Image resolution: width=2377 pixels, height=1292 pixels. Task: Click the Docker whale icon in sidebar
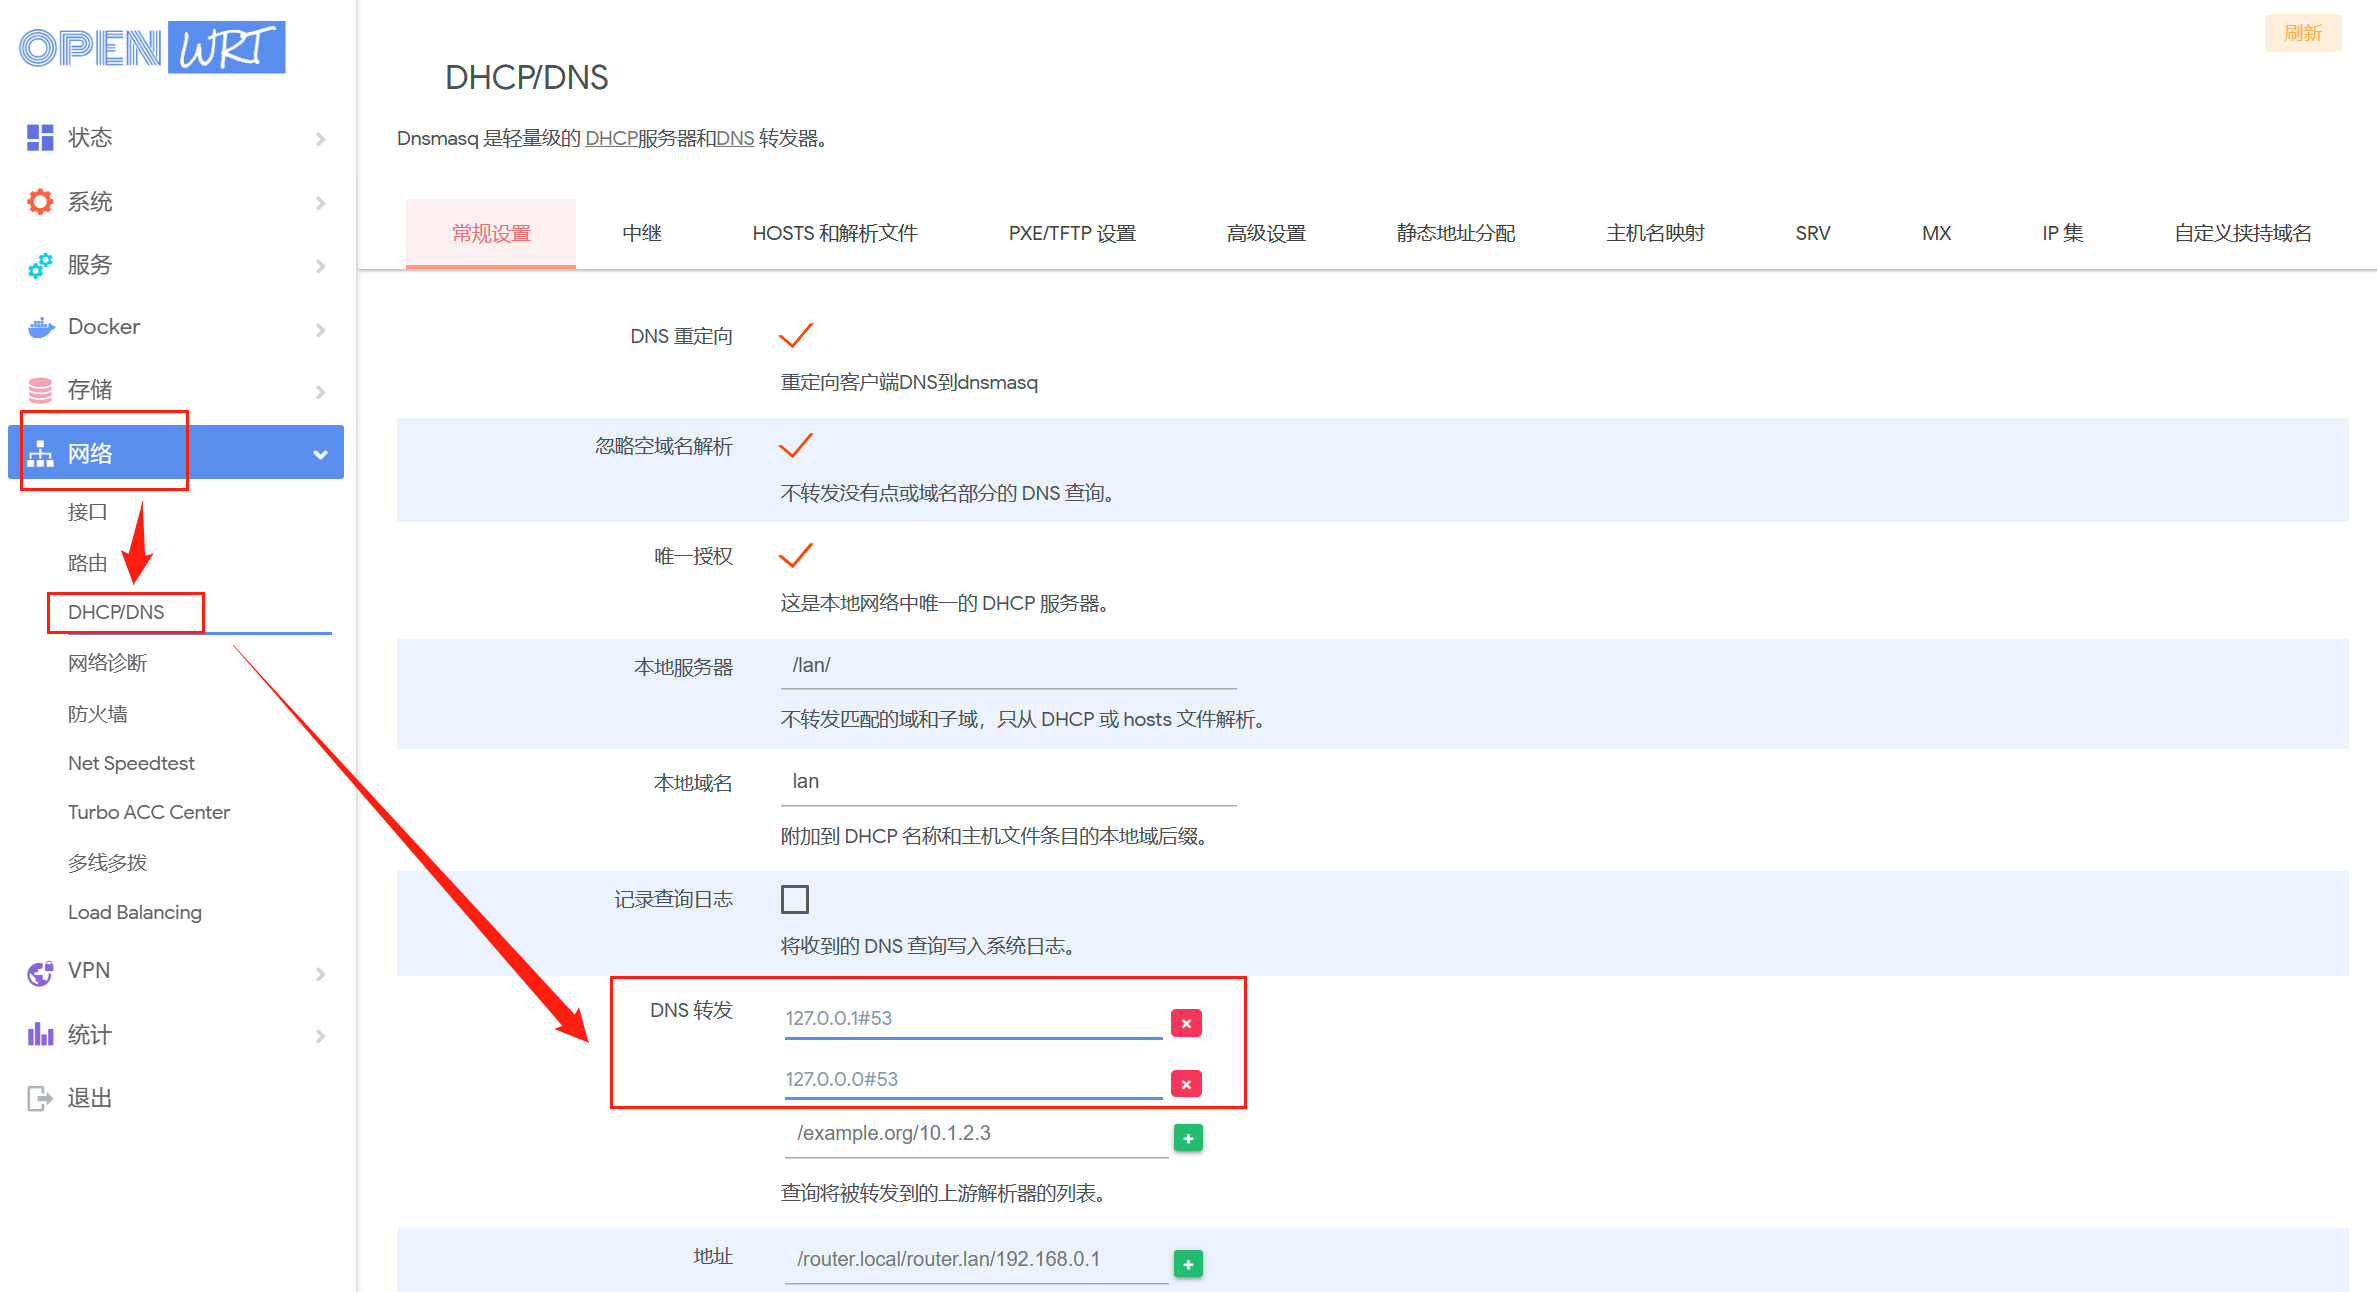(x=40, y=327)
